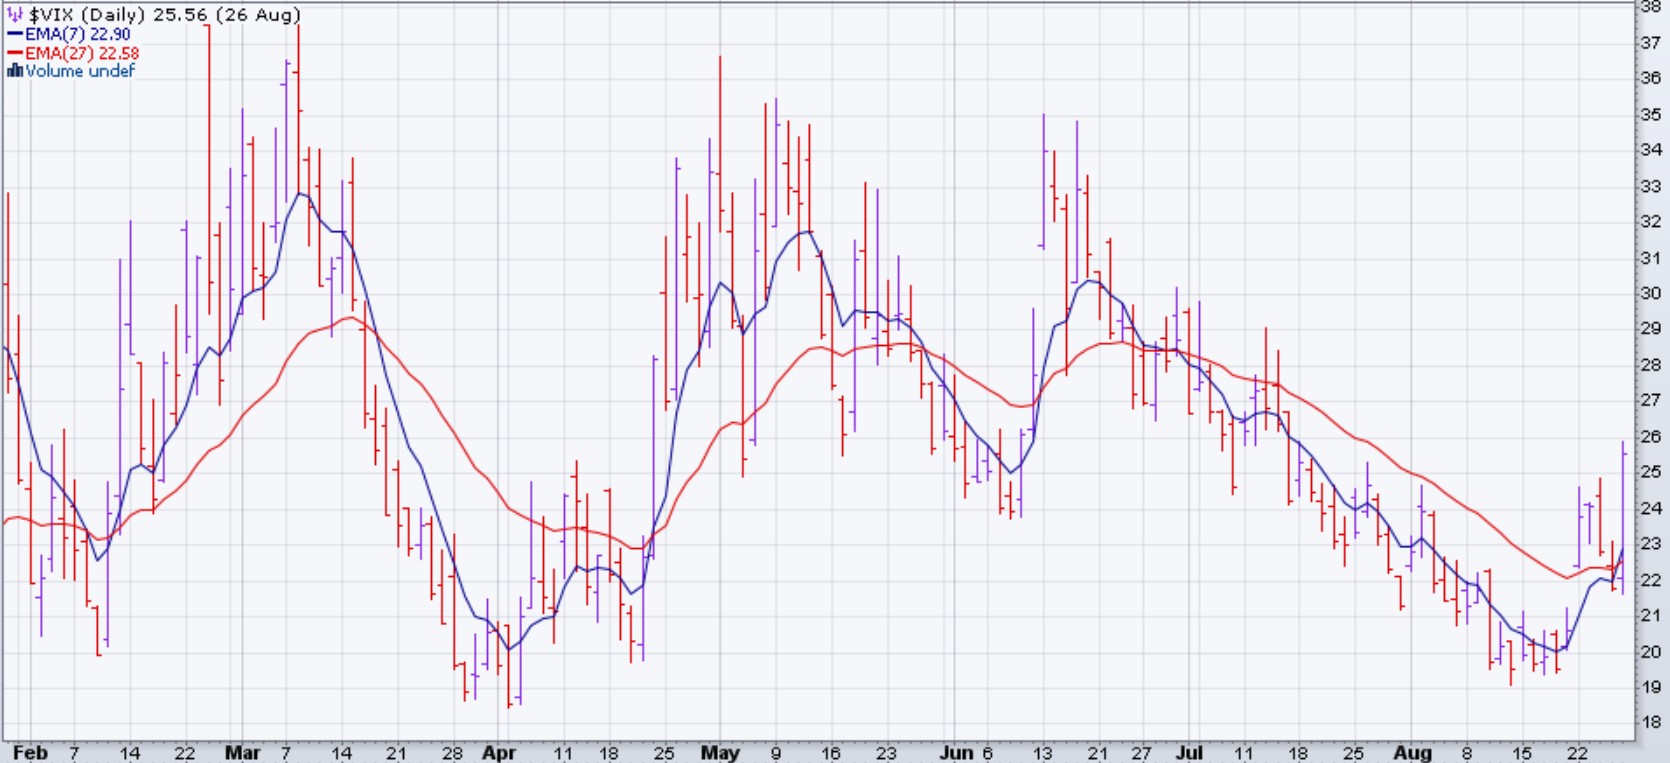Viewport: 1670px width, 763px height.
Task: Click the 35 value on price axis
Action: (1650, 114)
